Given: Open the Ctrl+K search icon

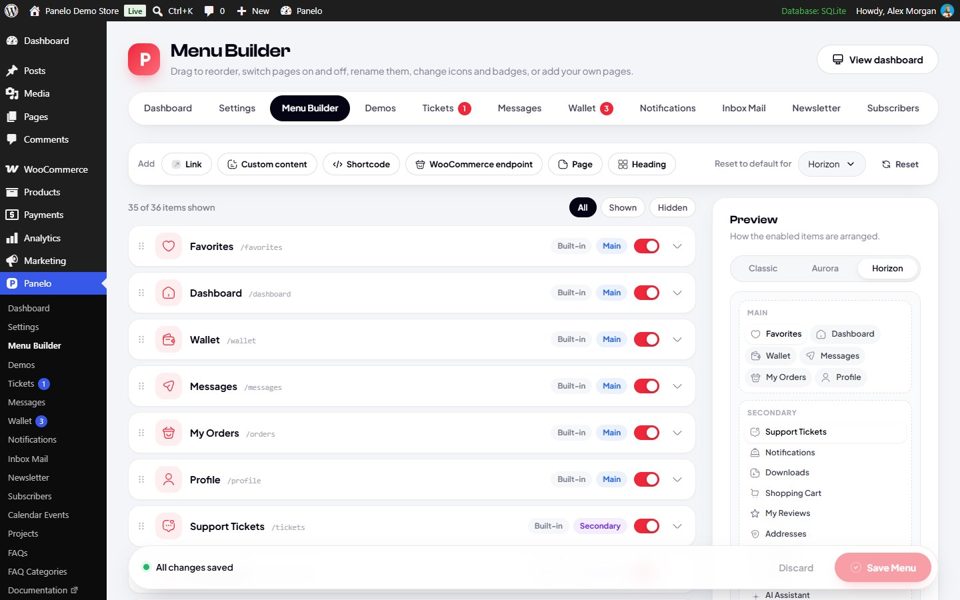Looking at the screenshot, I should click(x=157, y=10).
